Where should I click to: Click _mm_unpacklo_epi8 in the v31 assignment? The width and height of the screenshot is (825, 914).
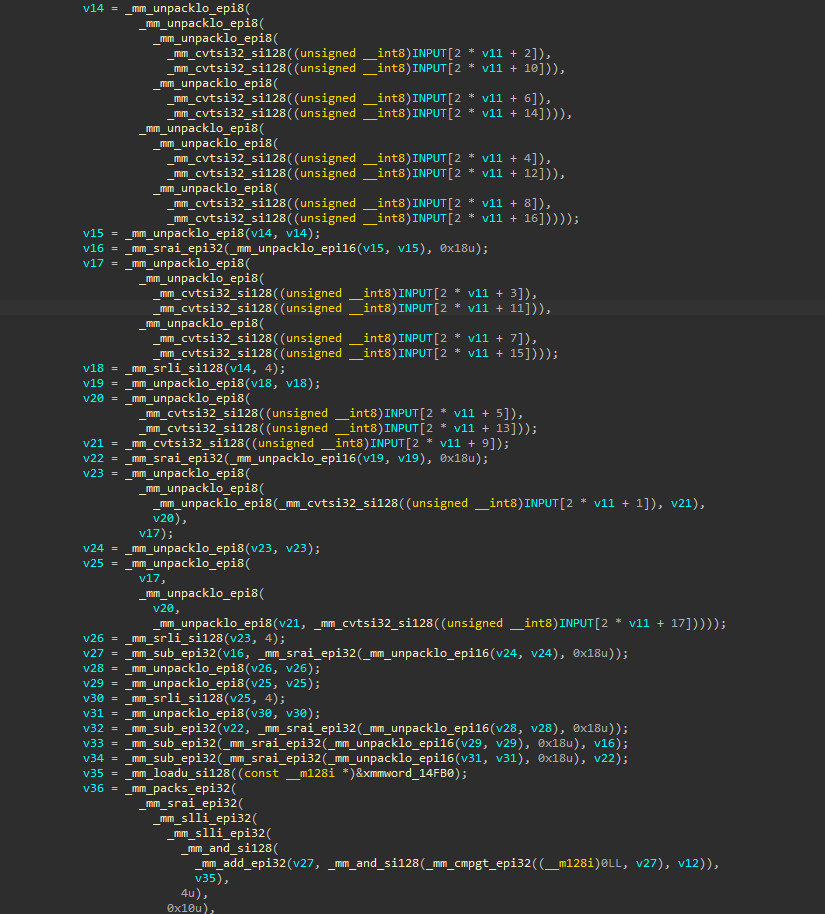185,713
